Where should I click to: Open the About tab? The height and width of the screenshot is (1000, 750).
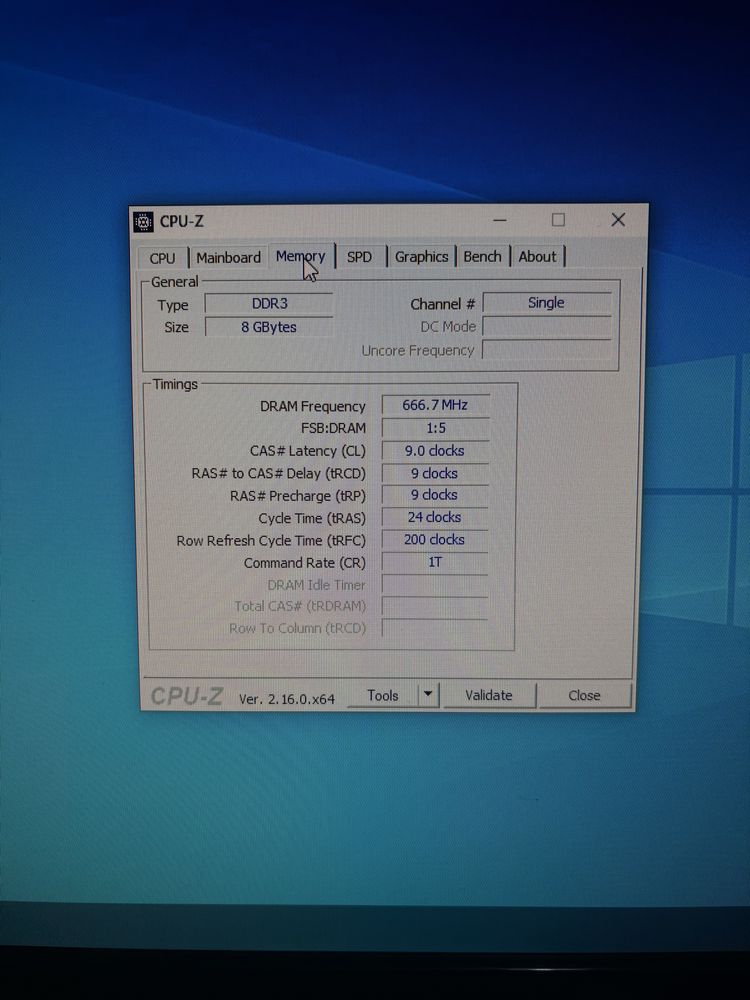(537, 256)
